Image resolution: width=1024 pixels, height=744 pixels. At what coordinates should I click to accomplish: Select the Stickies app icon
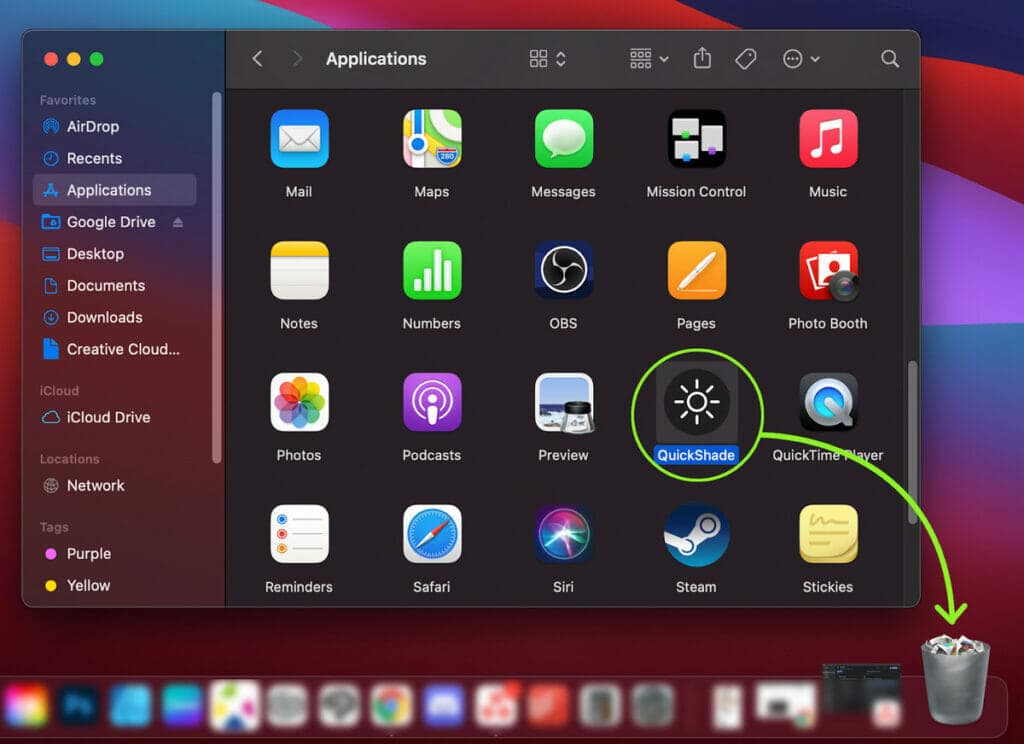(x=828, y=534)
